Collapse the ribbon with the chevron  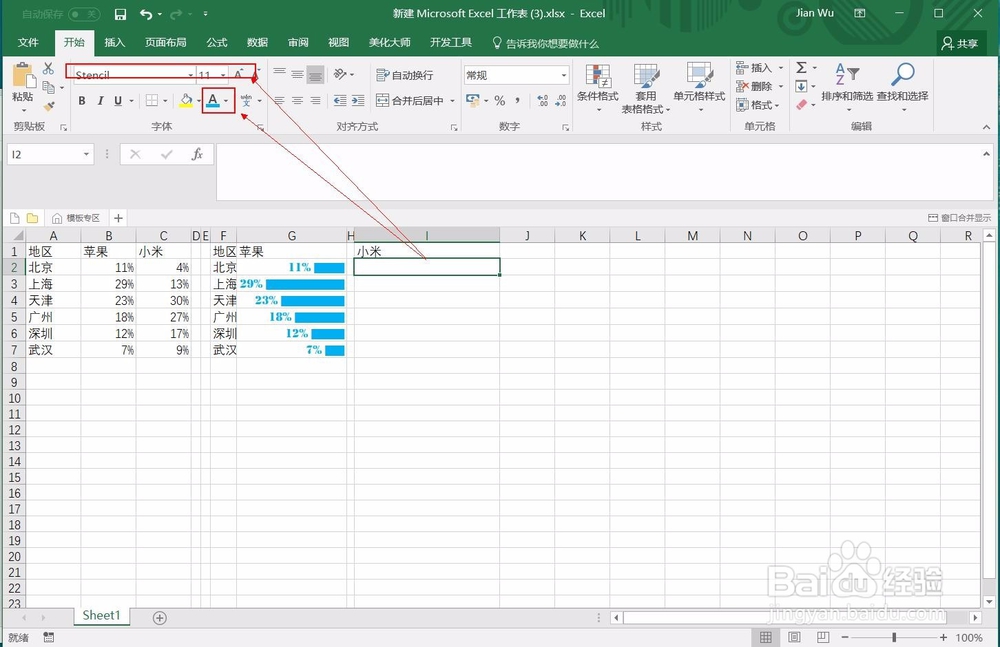click(x=987, y=127)
